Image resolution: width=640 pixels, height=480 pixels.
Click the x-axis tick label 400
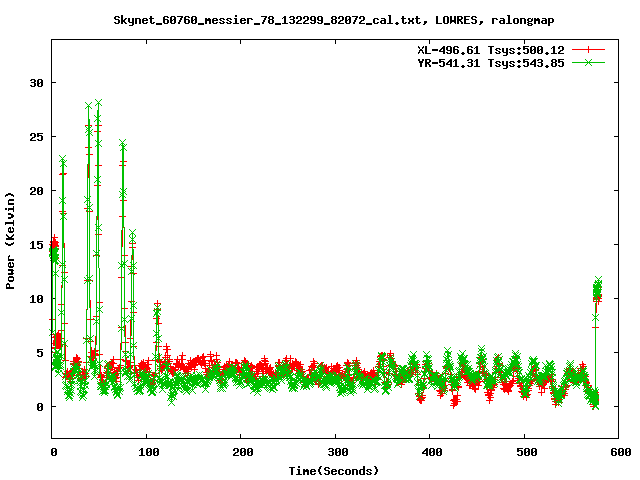coord(432,452)
